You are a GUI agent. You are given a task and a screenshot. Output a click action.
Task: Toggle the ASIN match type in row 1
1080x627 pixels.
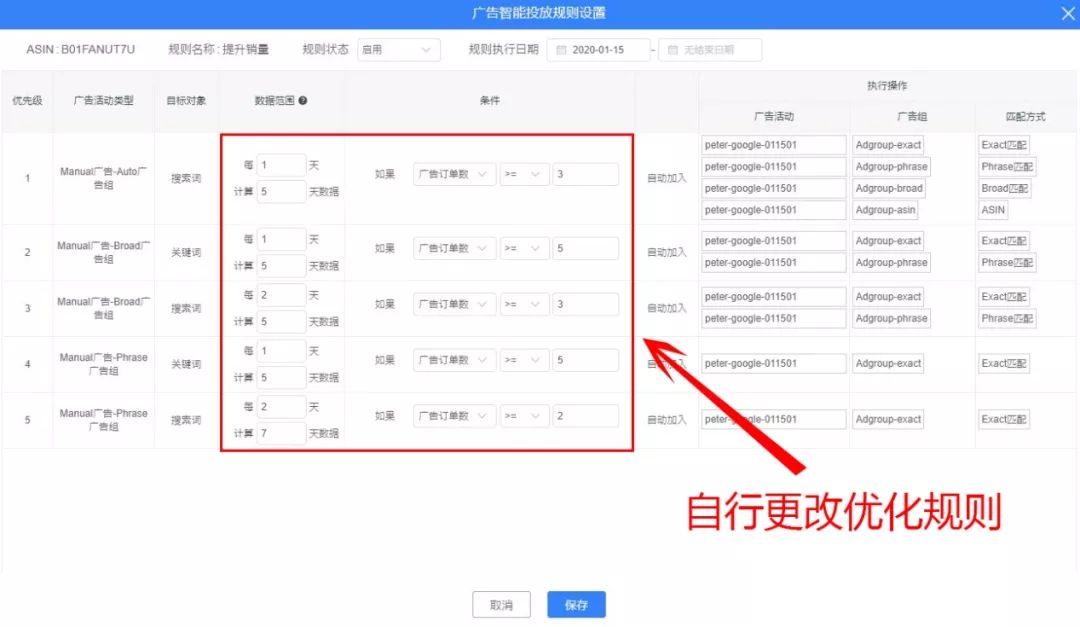tap(992, 210)
